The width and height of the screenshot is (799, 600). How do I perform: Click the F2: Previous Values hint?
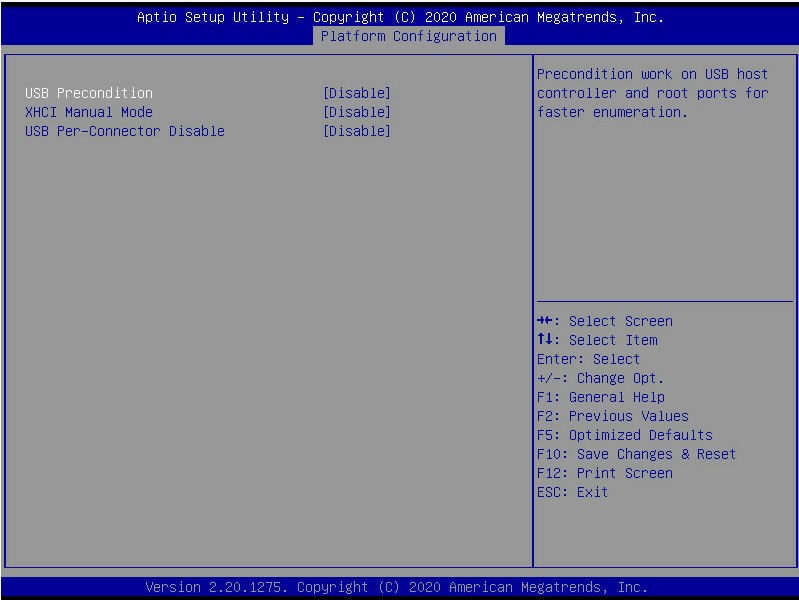612,416
